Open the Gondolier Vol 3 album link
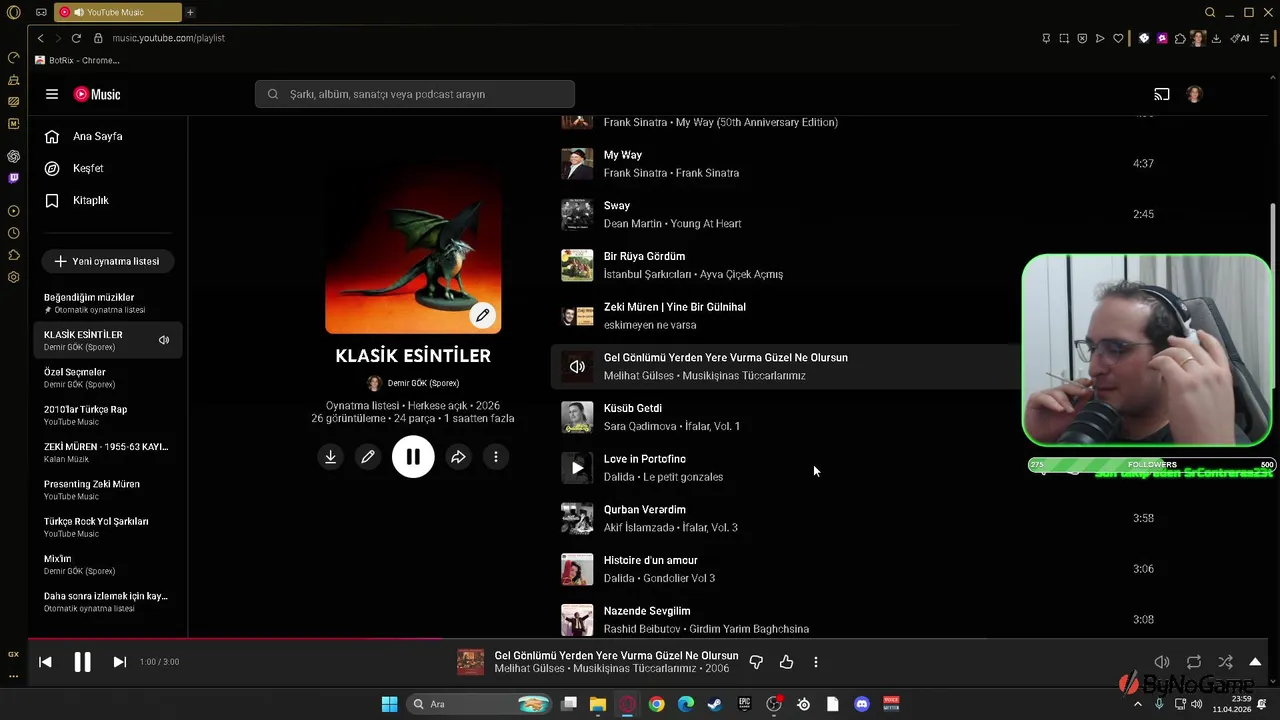Viewport: 1280px width, 720px height. 679,578
